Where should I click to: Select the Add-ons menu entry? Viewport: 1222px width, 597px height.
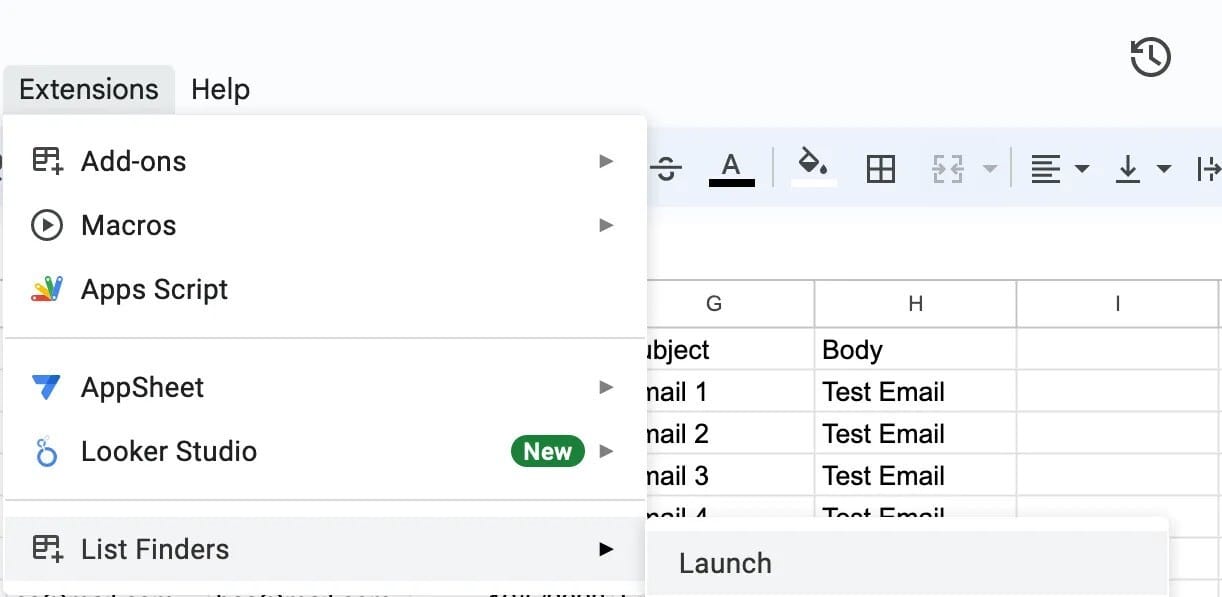325,161
